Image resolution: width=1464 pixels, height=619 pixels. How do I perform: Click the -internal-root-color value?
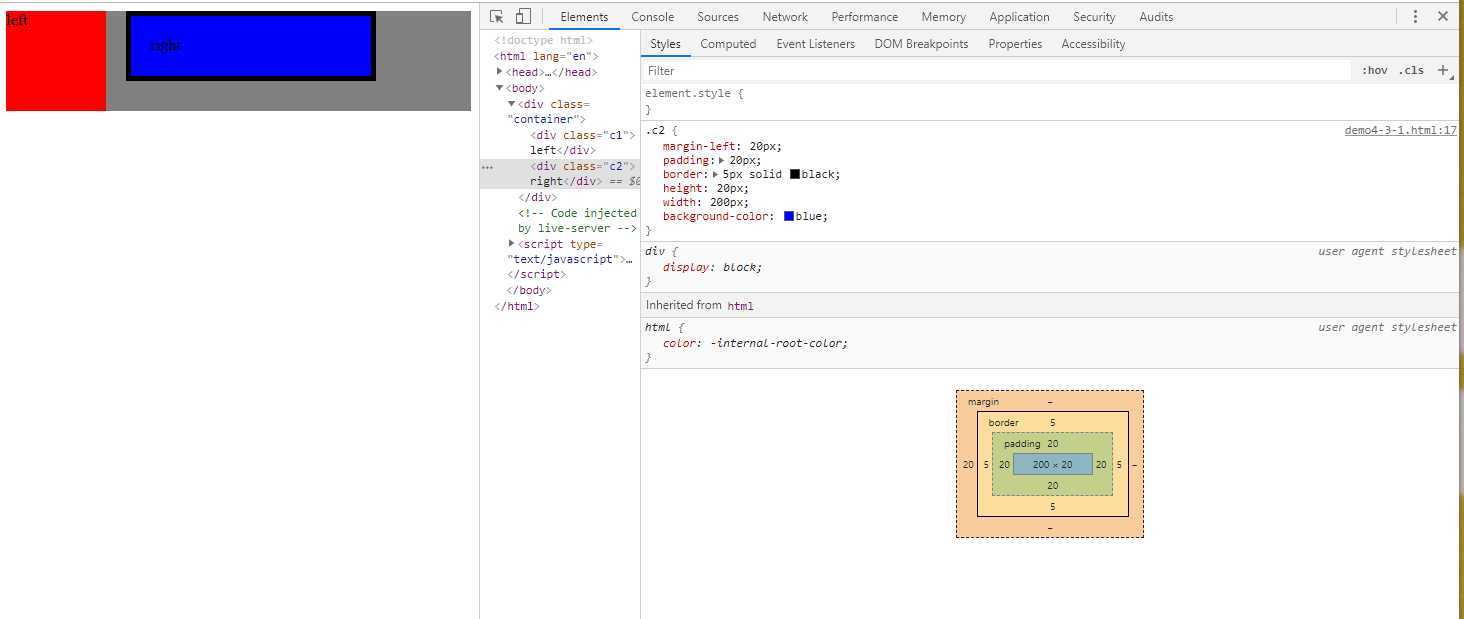click(x=778, y=343)
